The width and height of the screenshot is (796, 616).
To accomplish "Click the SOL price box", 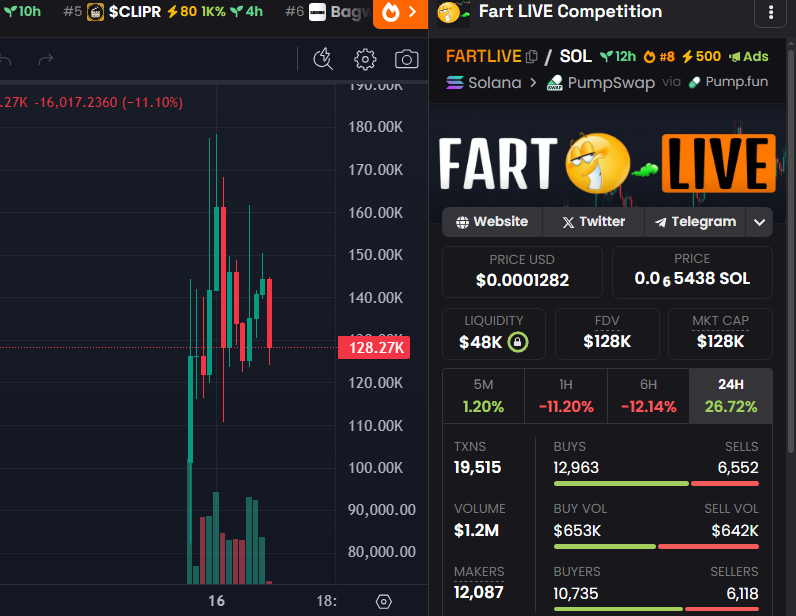I will 692,272.
